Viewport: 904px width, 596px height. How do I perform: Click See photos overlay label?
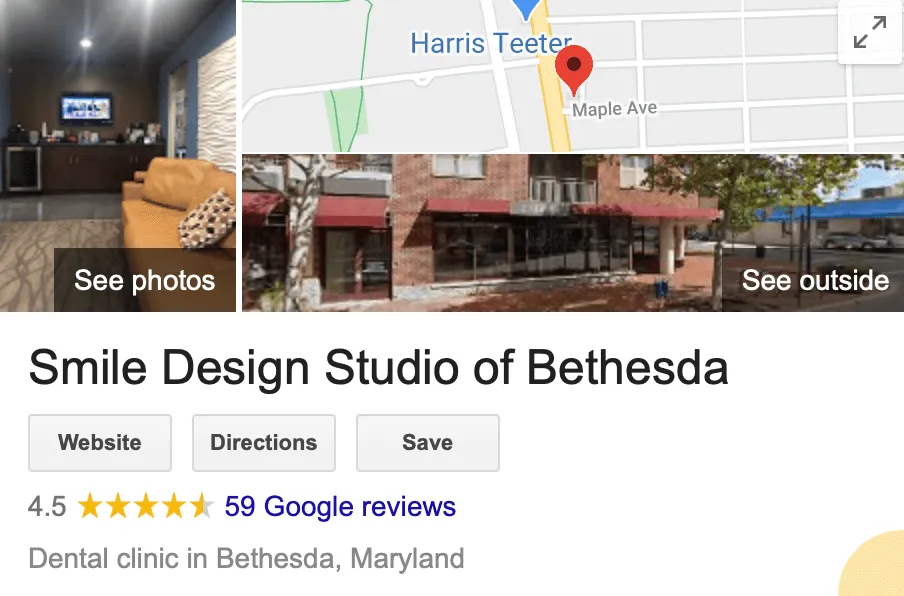pos(145,280)
